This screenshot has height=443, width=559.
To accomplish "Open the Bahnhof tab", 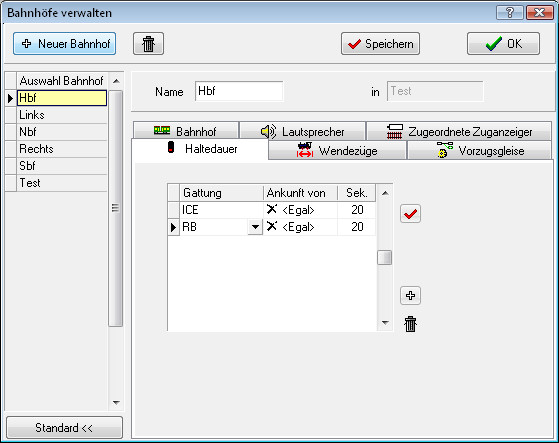I will (x=185, y=131).
